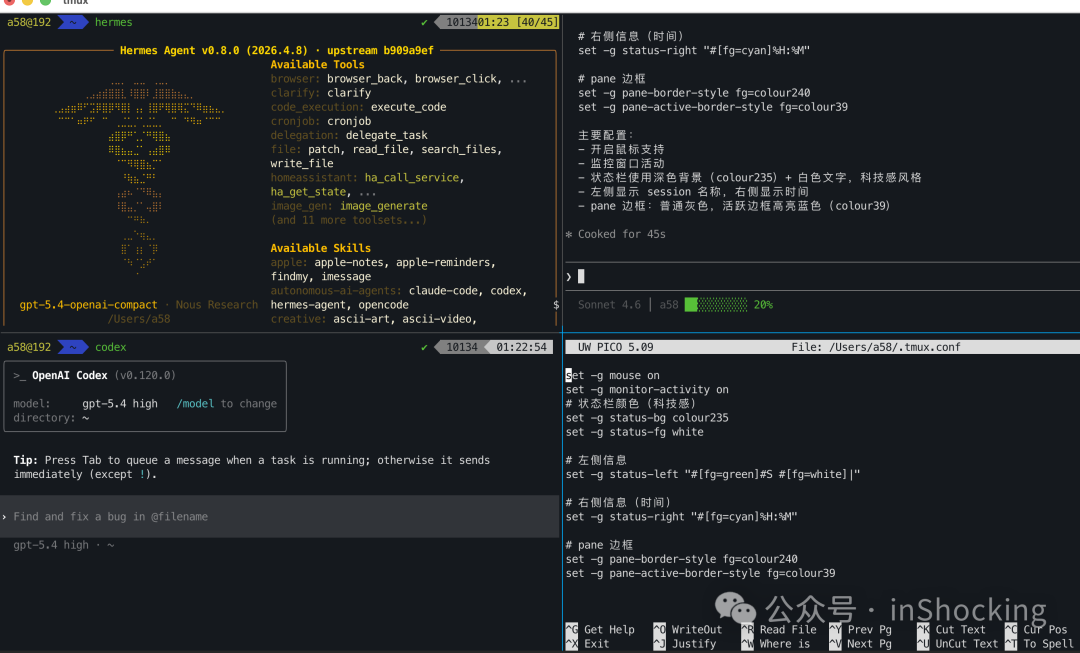Click the 20% usage value in Claude pane
This screenshot has width=1080, height=653.
coord(762,304)
